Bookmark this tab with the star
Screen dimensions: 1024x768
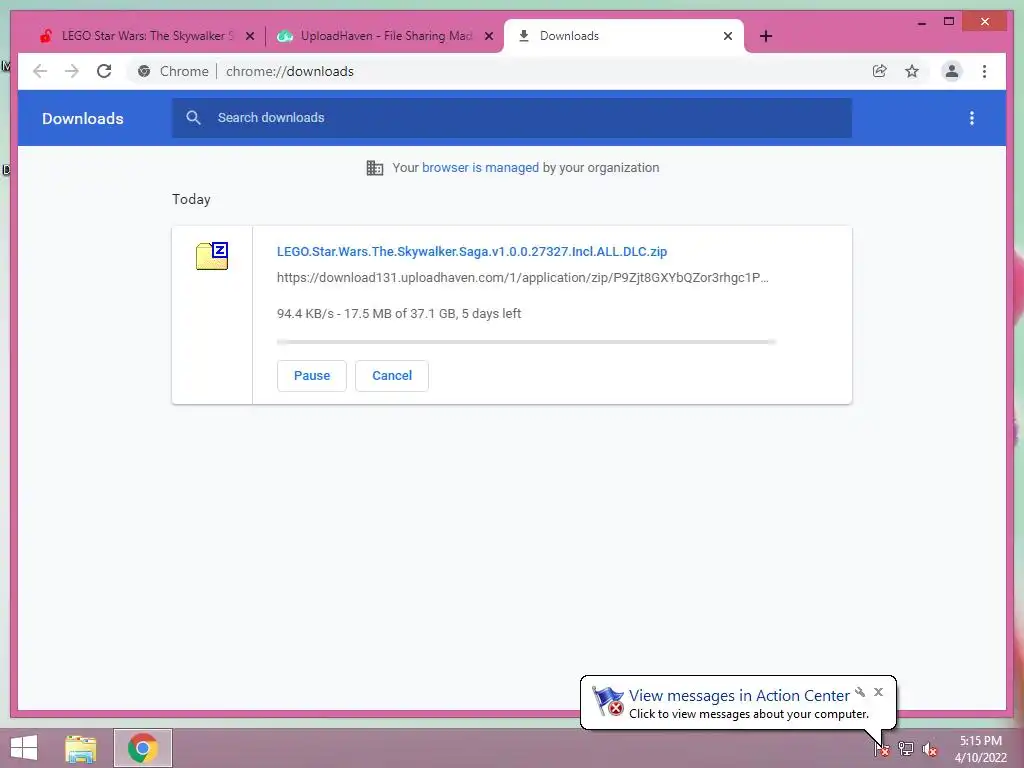coord(912,71)
